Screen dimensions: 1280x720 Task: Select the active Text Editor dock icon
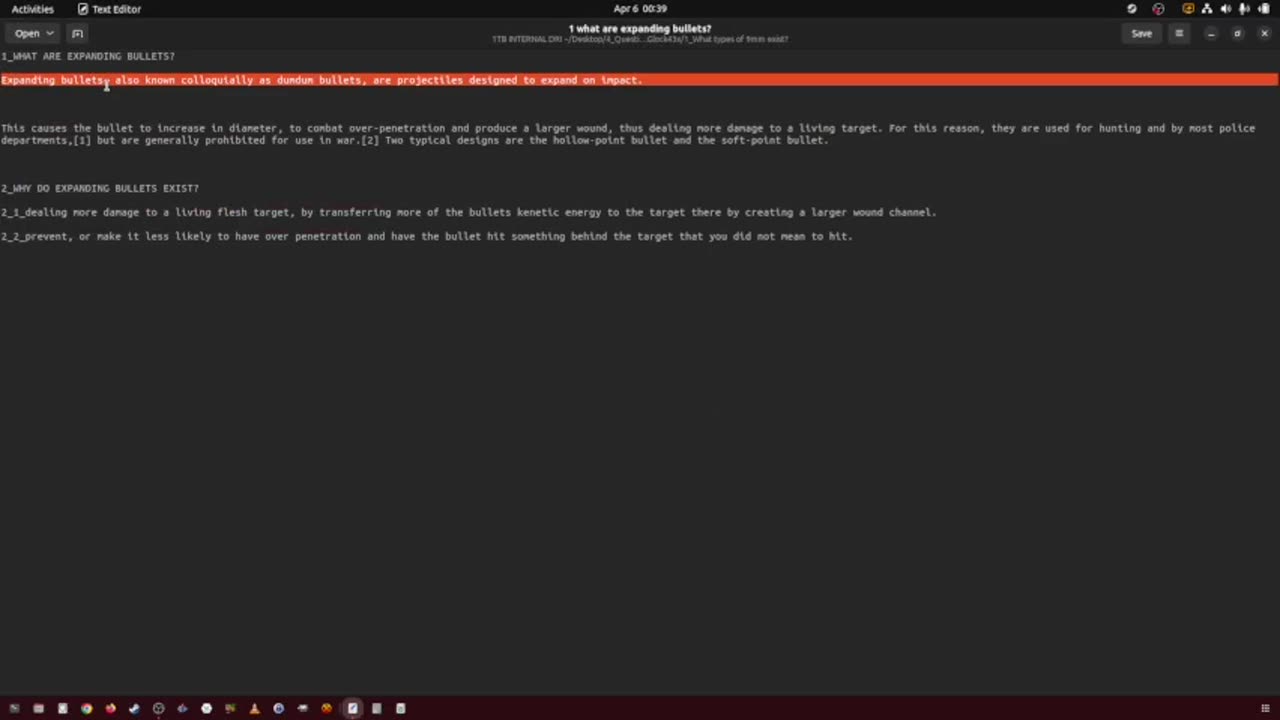tap(352, 708)
